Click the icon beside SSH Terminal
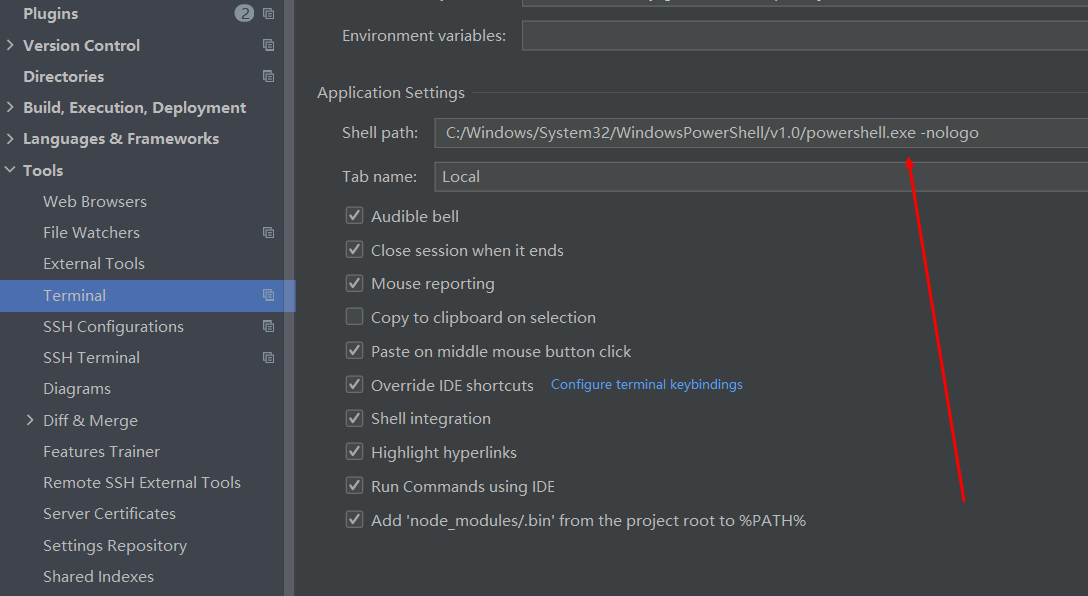 267,357
